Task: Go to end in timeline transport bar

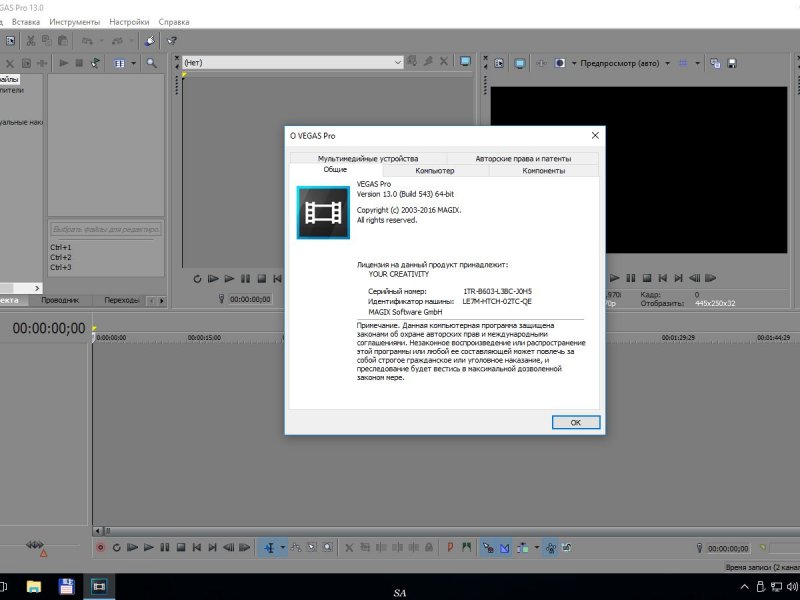Action: pyautogui.click(x=212, y=547)
